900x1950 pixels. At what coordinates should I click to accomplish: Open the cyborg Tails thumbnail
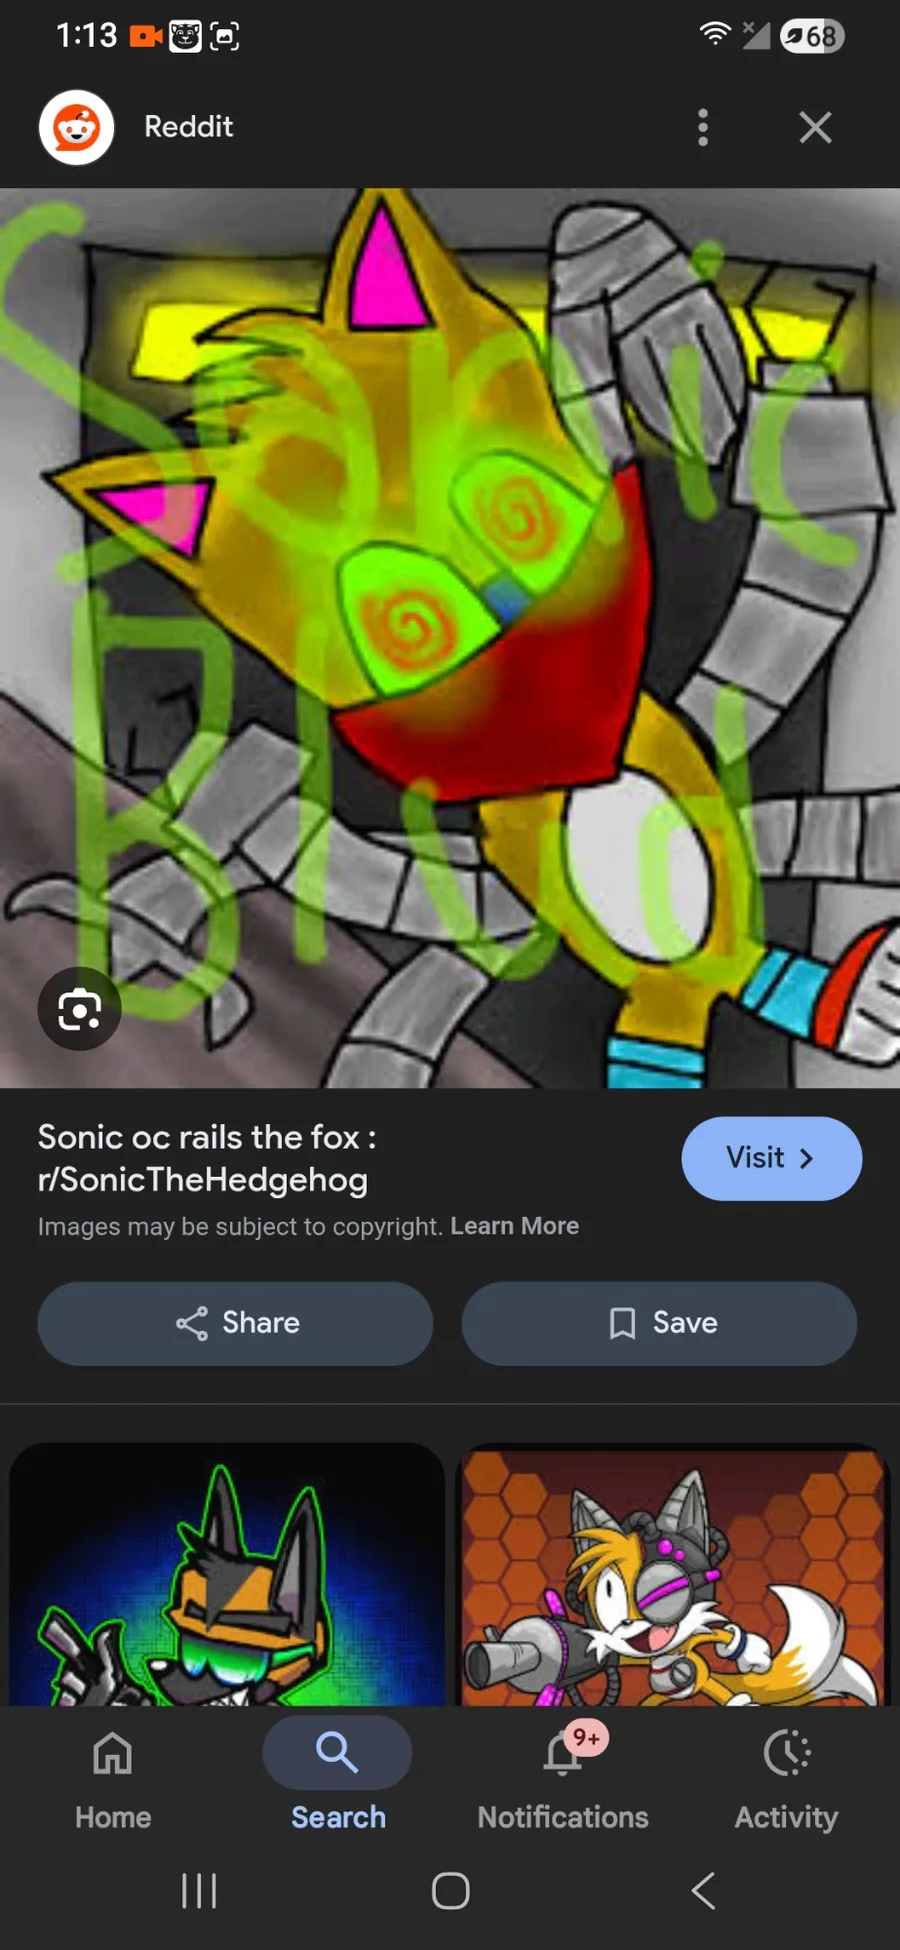[x=673, y=1574]
